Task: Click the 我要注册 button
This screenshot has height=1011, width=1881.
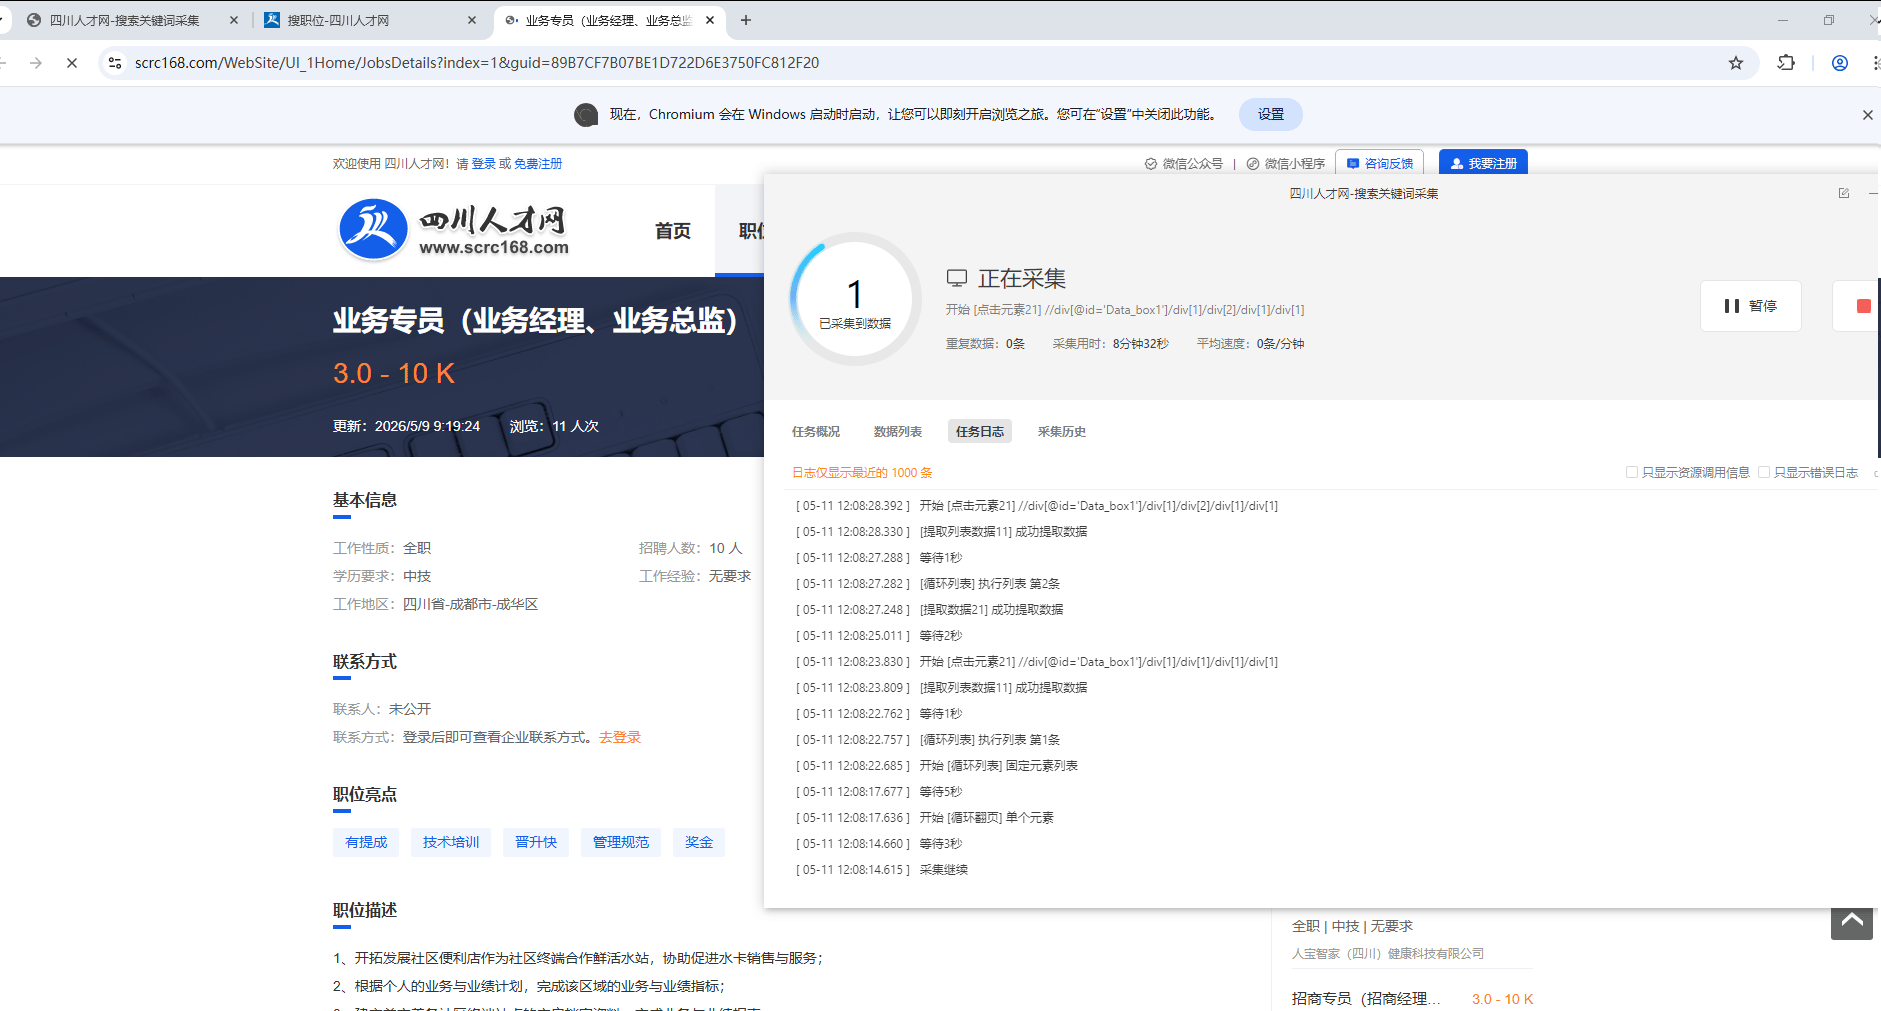Action: (1483, 163)
